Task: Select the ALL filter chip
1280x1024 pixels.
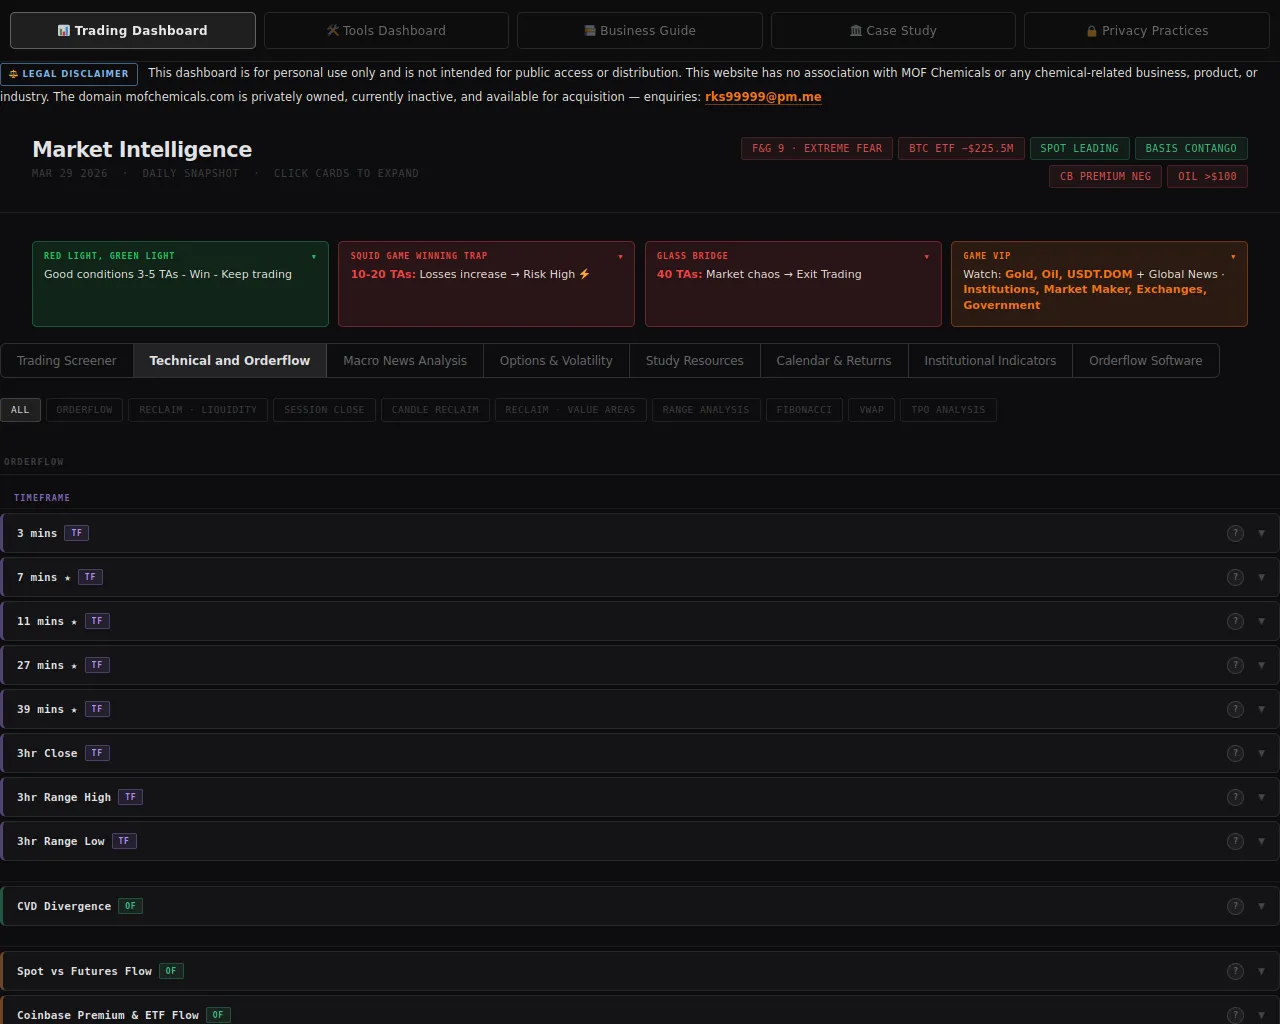Action: (x=20, y=410)
